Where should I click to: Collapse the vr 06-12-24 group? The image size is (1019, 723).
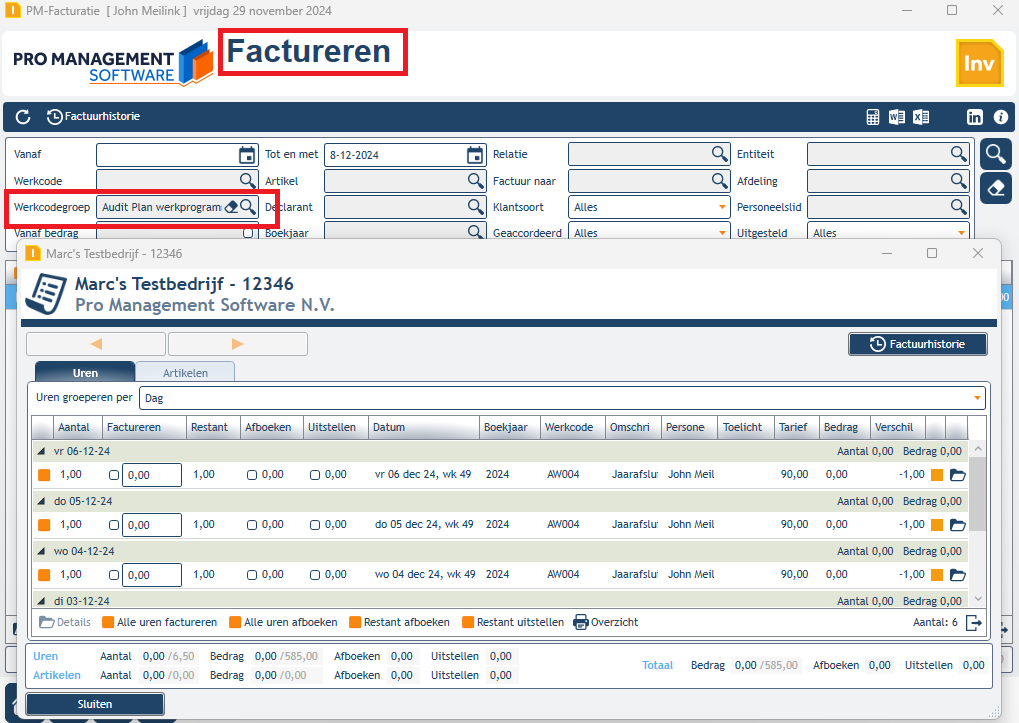[42, 451]
